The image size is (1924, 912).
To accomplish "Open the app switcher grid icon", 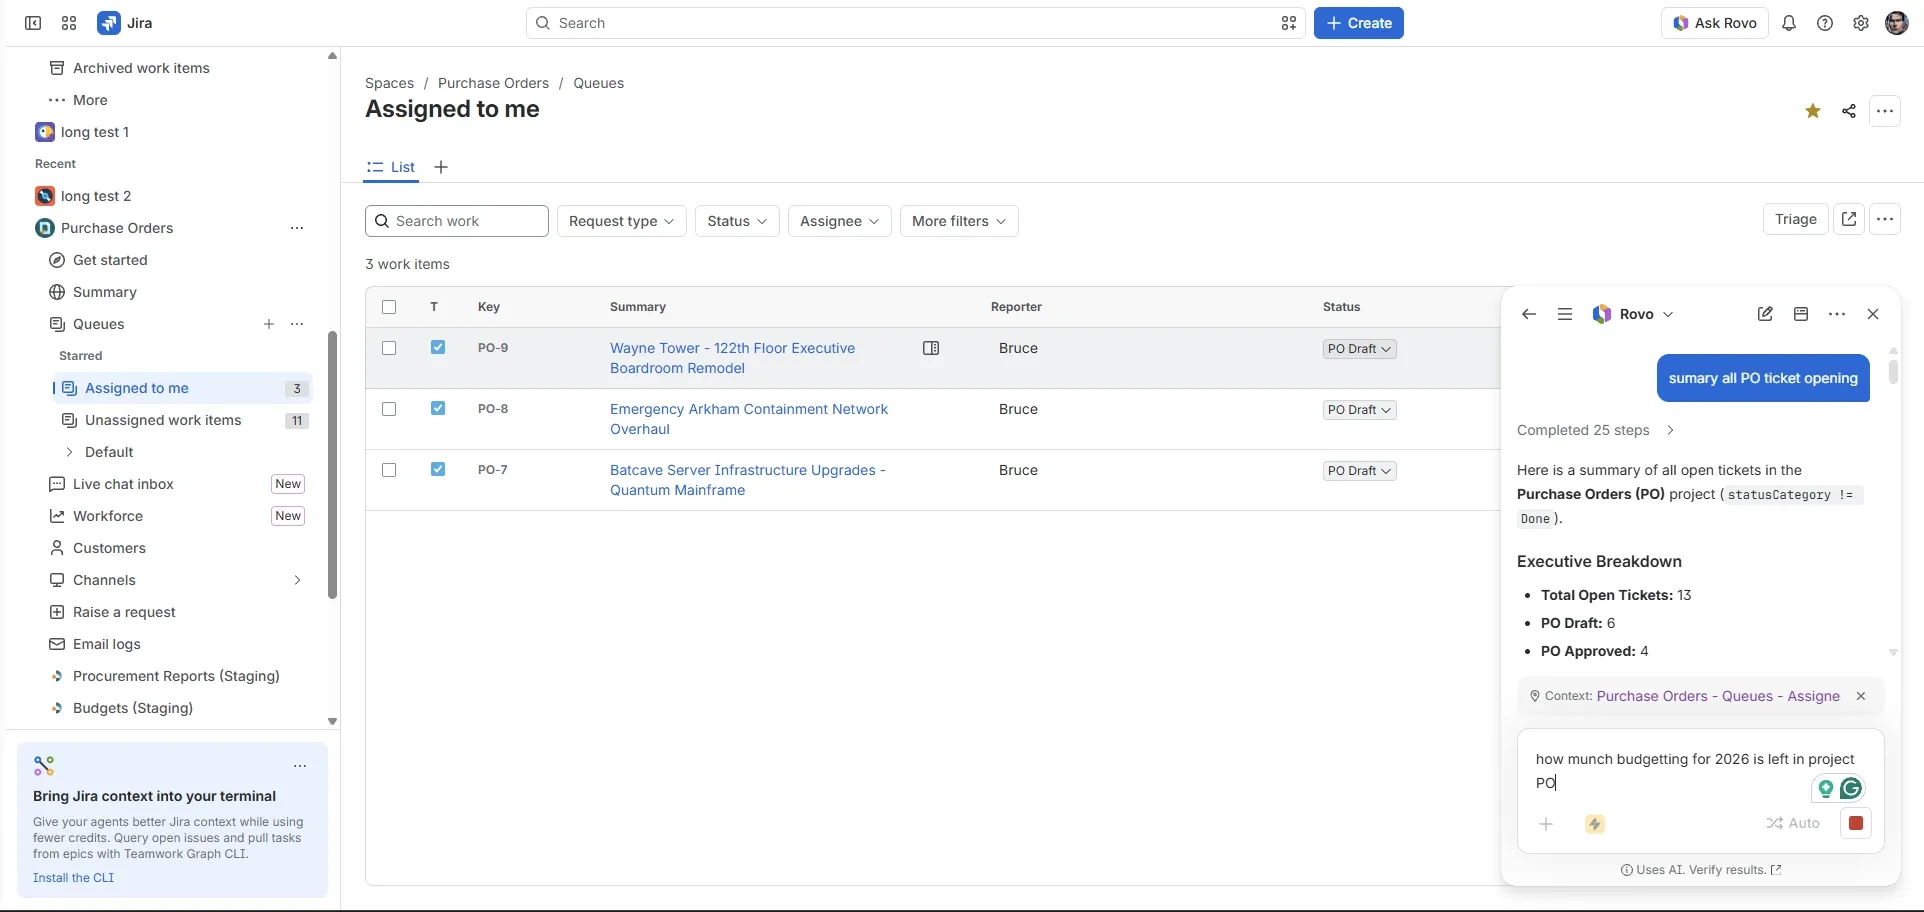I will 69,23.
